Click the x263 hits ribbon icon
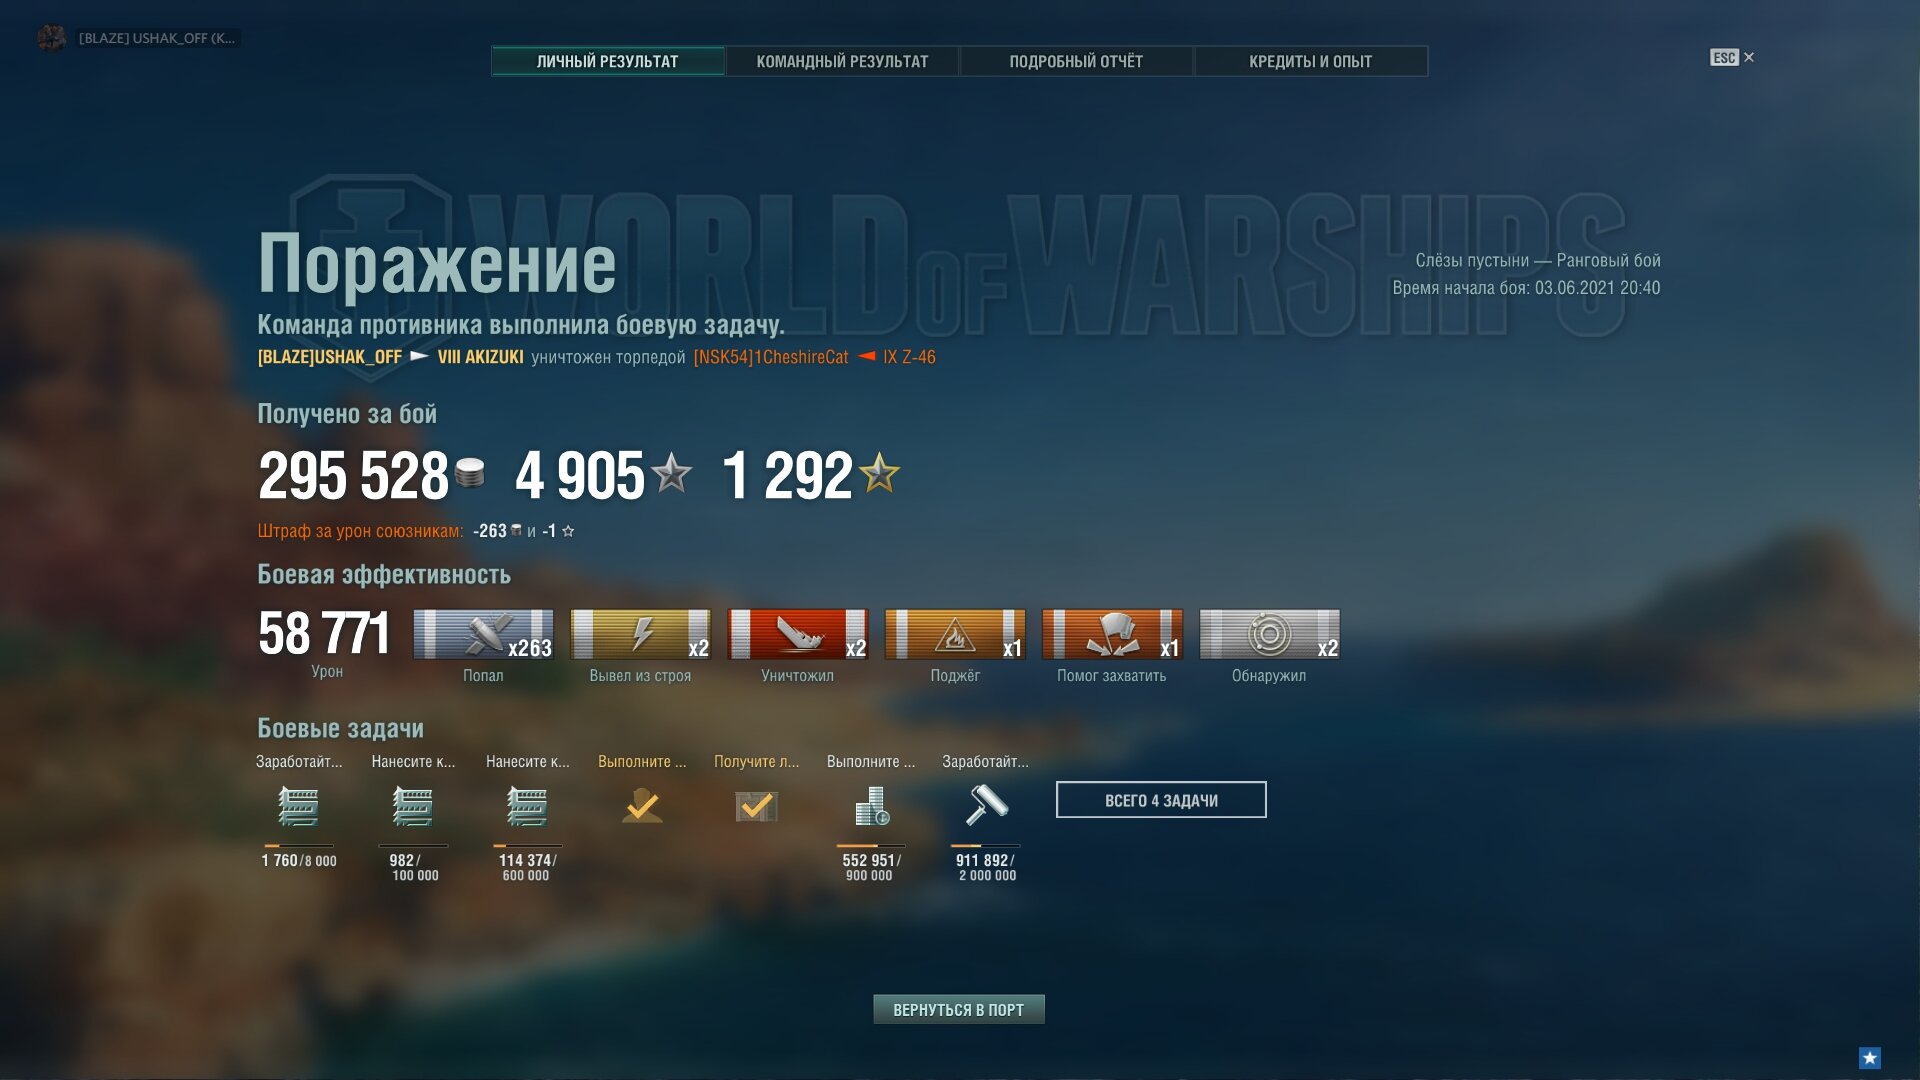This screenshot has width=1920, height=1080. click(x=483, y=634)
